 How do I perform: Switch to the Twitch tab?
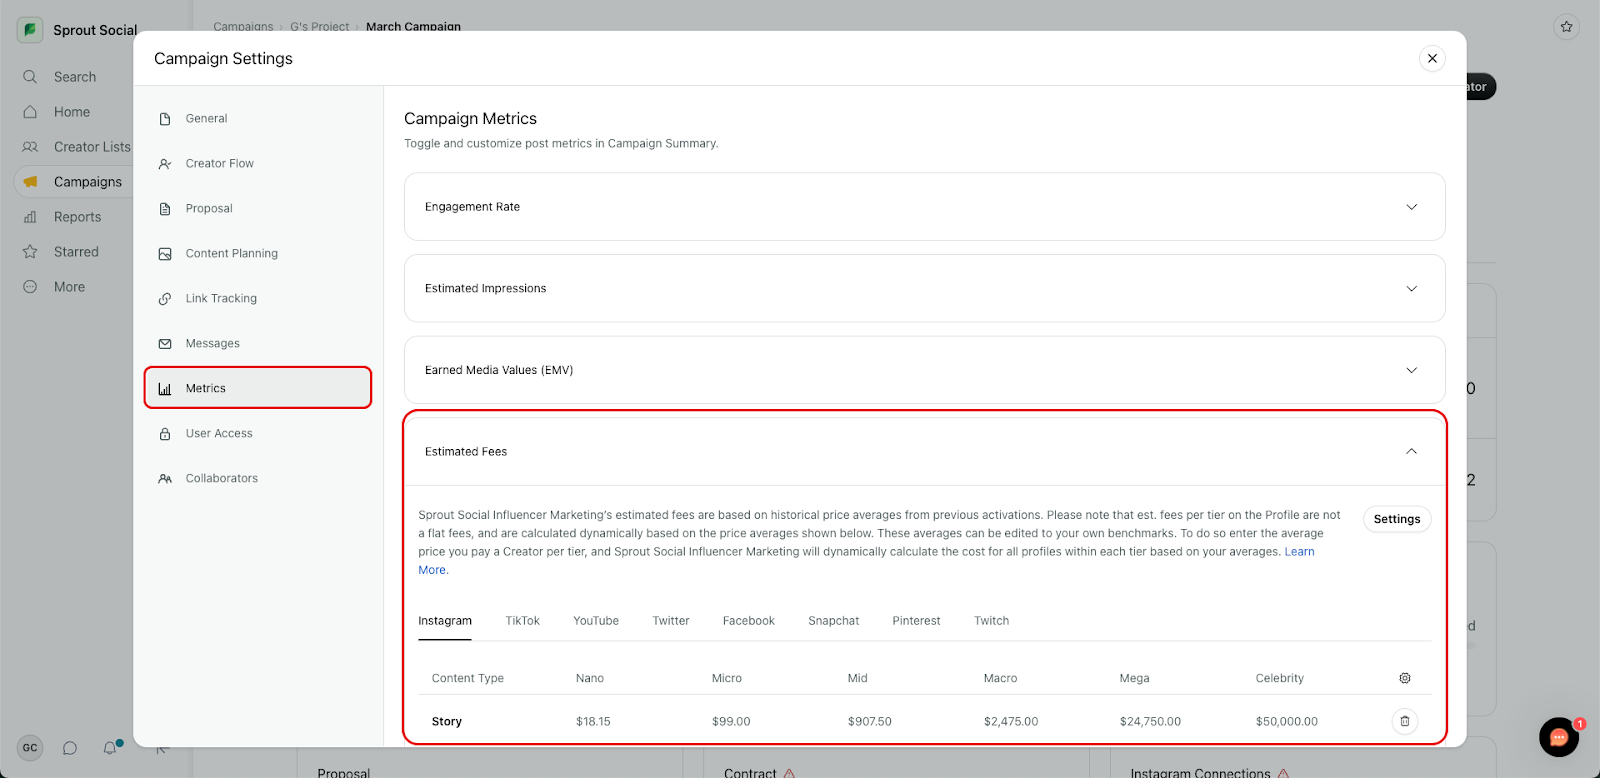tap(991, 621)
